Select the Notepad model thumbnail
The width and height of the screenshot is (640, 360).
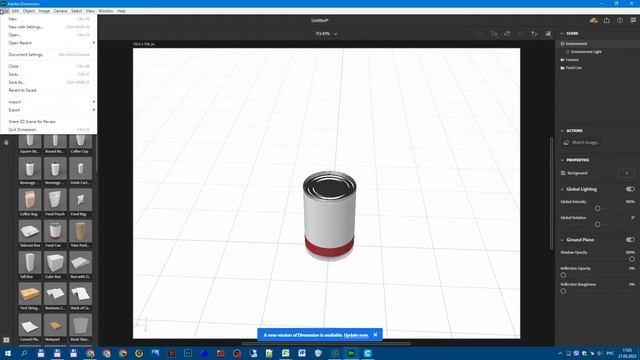tap(55, 325)
